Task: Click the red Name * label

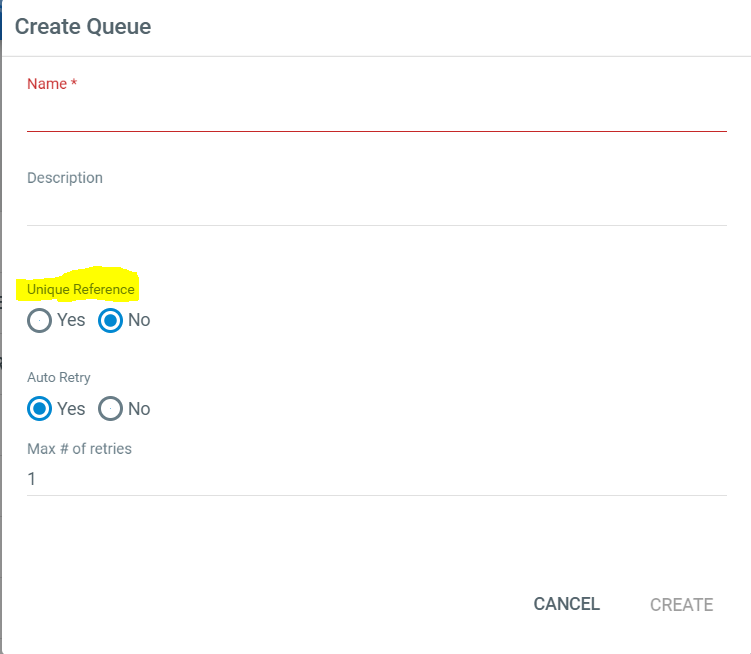Action: coord(47,84)
